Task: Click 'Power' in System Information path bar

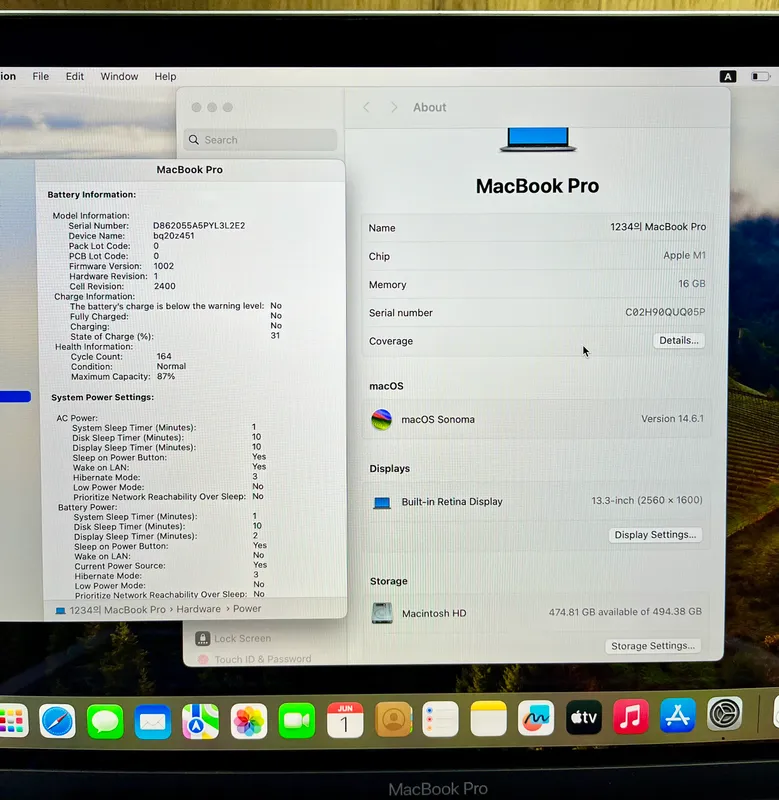Action: (x=247, y=609)
